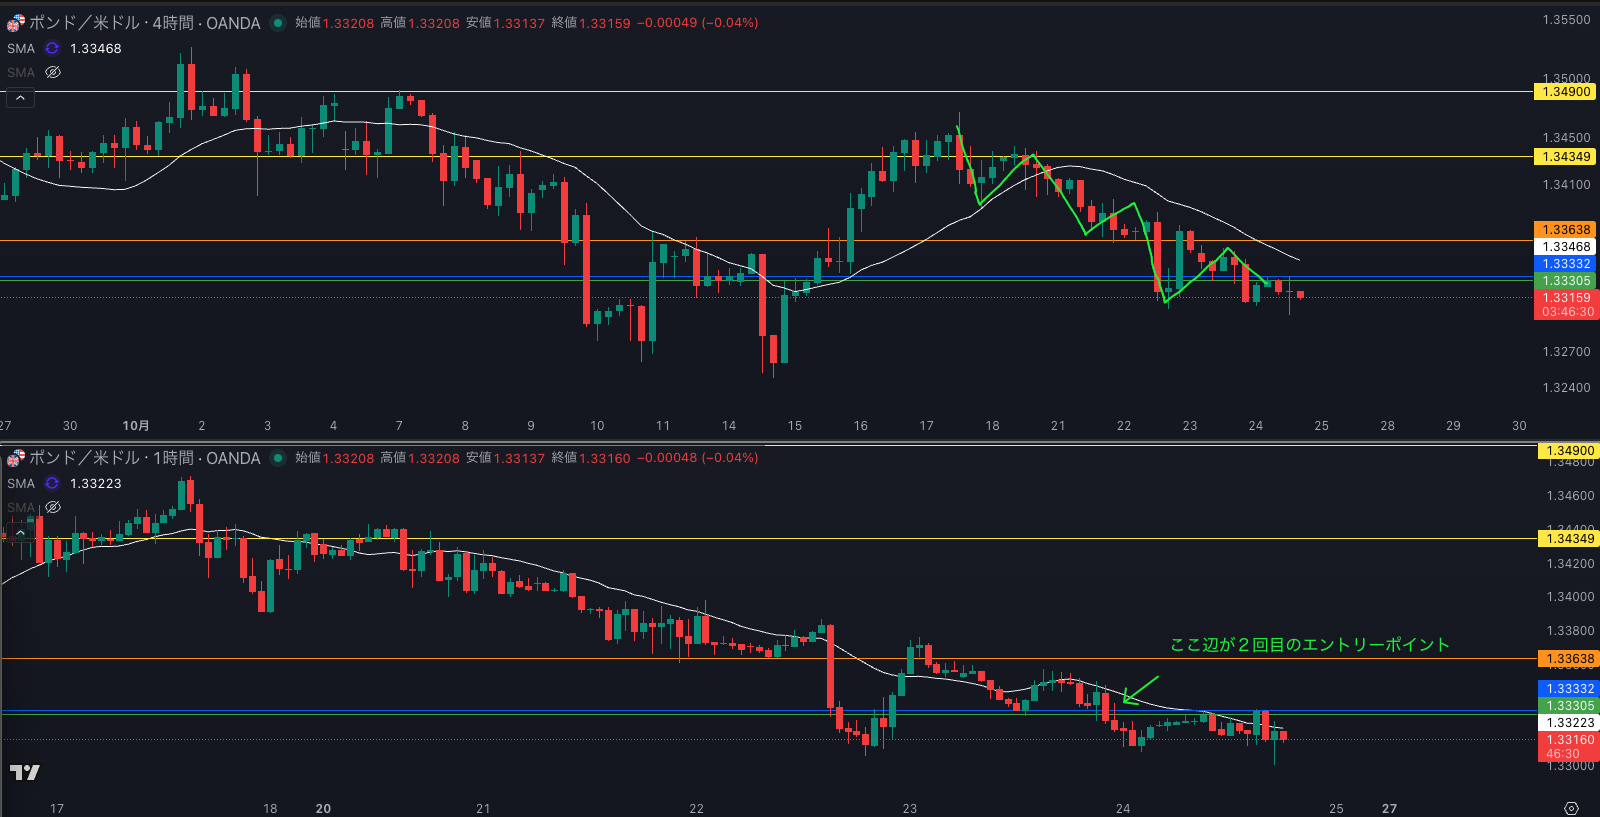This screenshot has height=817, width=1600.
Task: Click the SMA refresh icon on 4-hour chart
Action: [52, 48]
